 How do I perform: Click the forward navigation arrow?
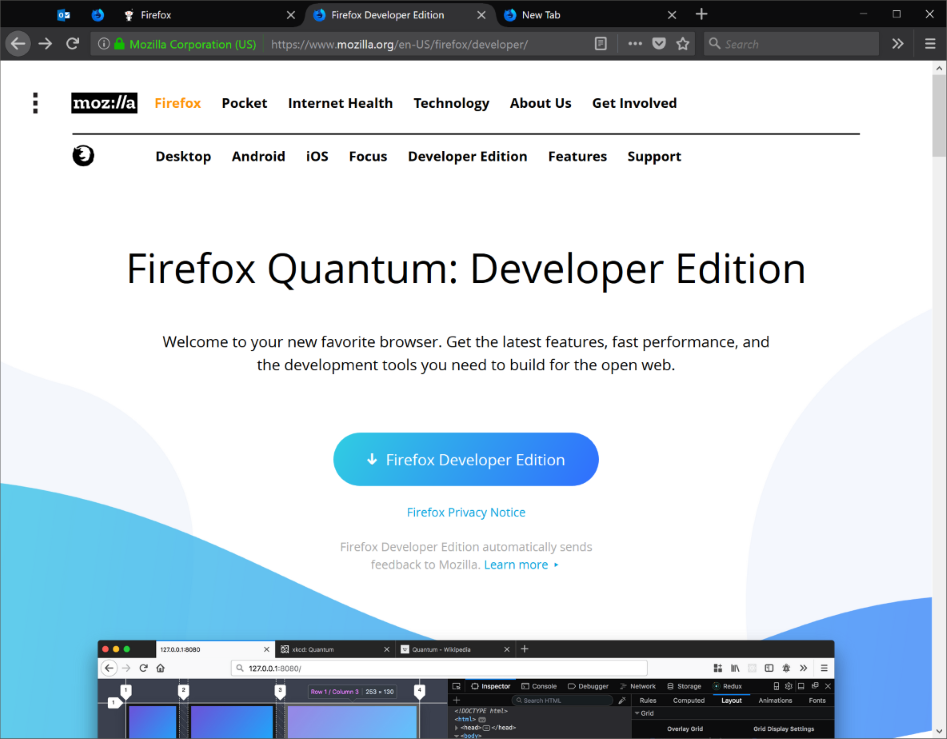tap(45, 43)
